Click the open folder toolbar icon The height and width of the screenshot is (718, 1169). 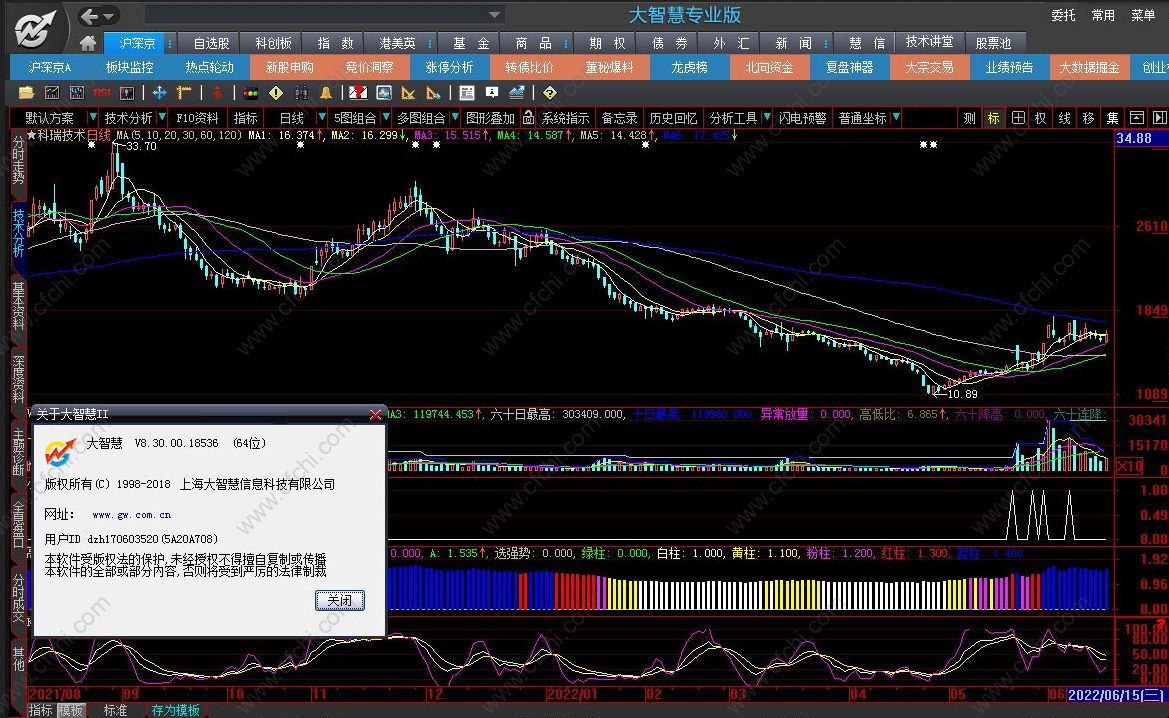pyautogui.click(x=26, y=92)
